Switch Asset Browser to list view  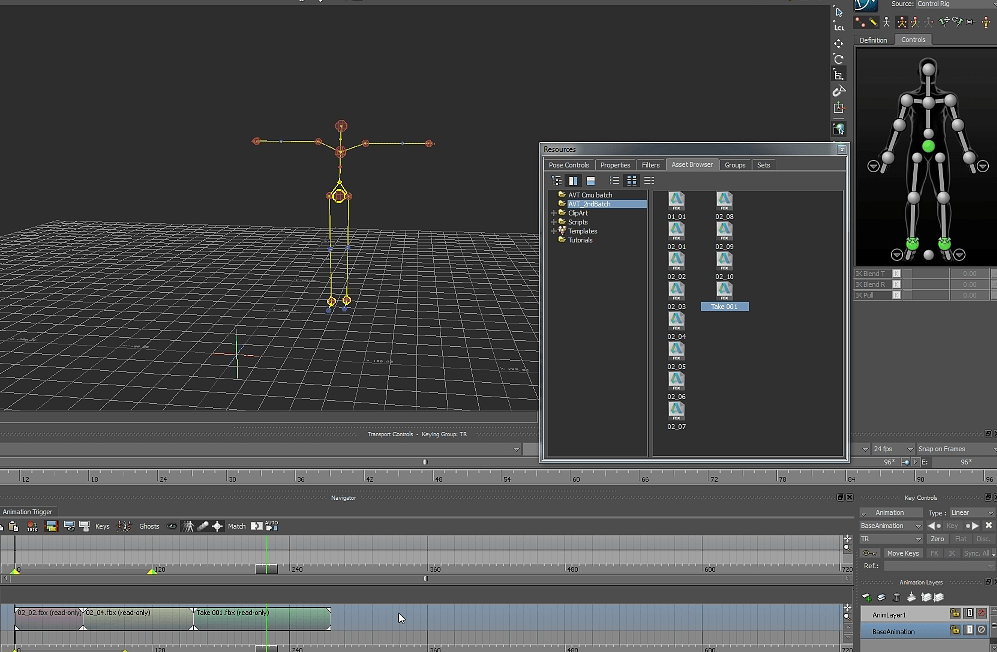click(615, 180)
